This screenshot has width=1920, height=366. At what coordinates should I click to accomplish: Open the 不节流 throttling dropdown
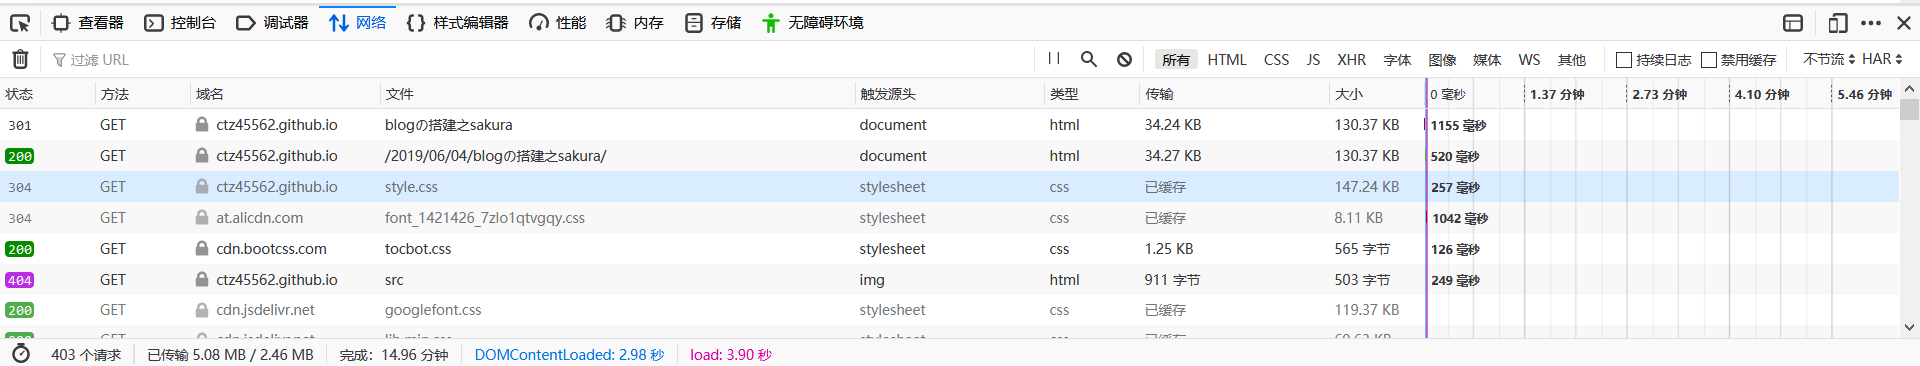[1828, 59]
